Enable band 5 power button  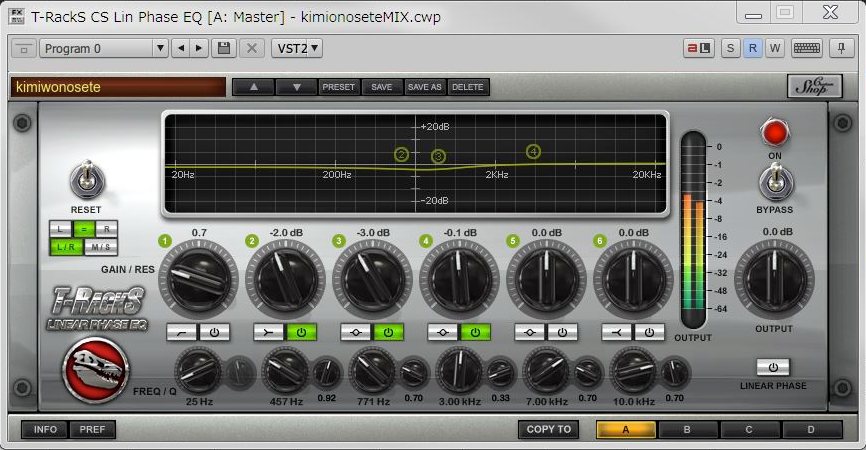pyautogui.click(x=562, y=332)
